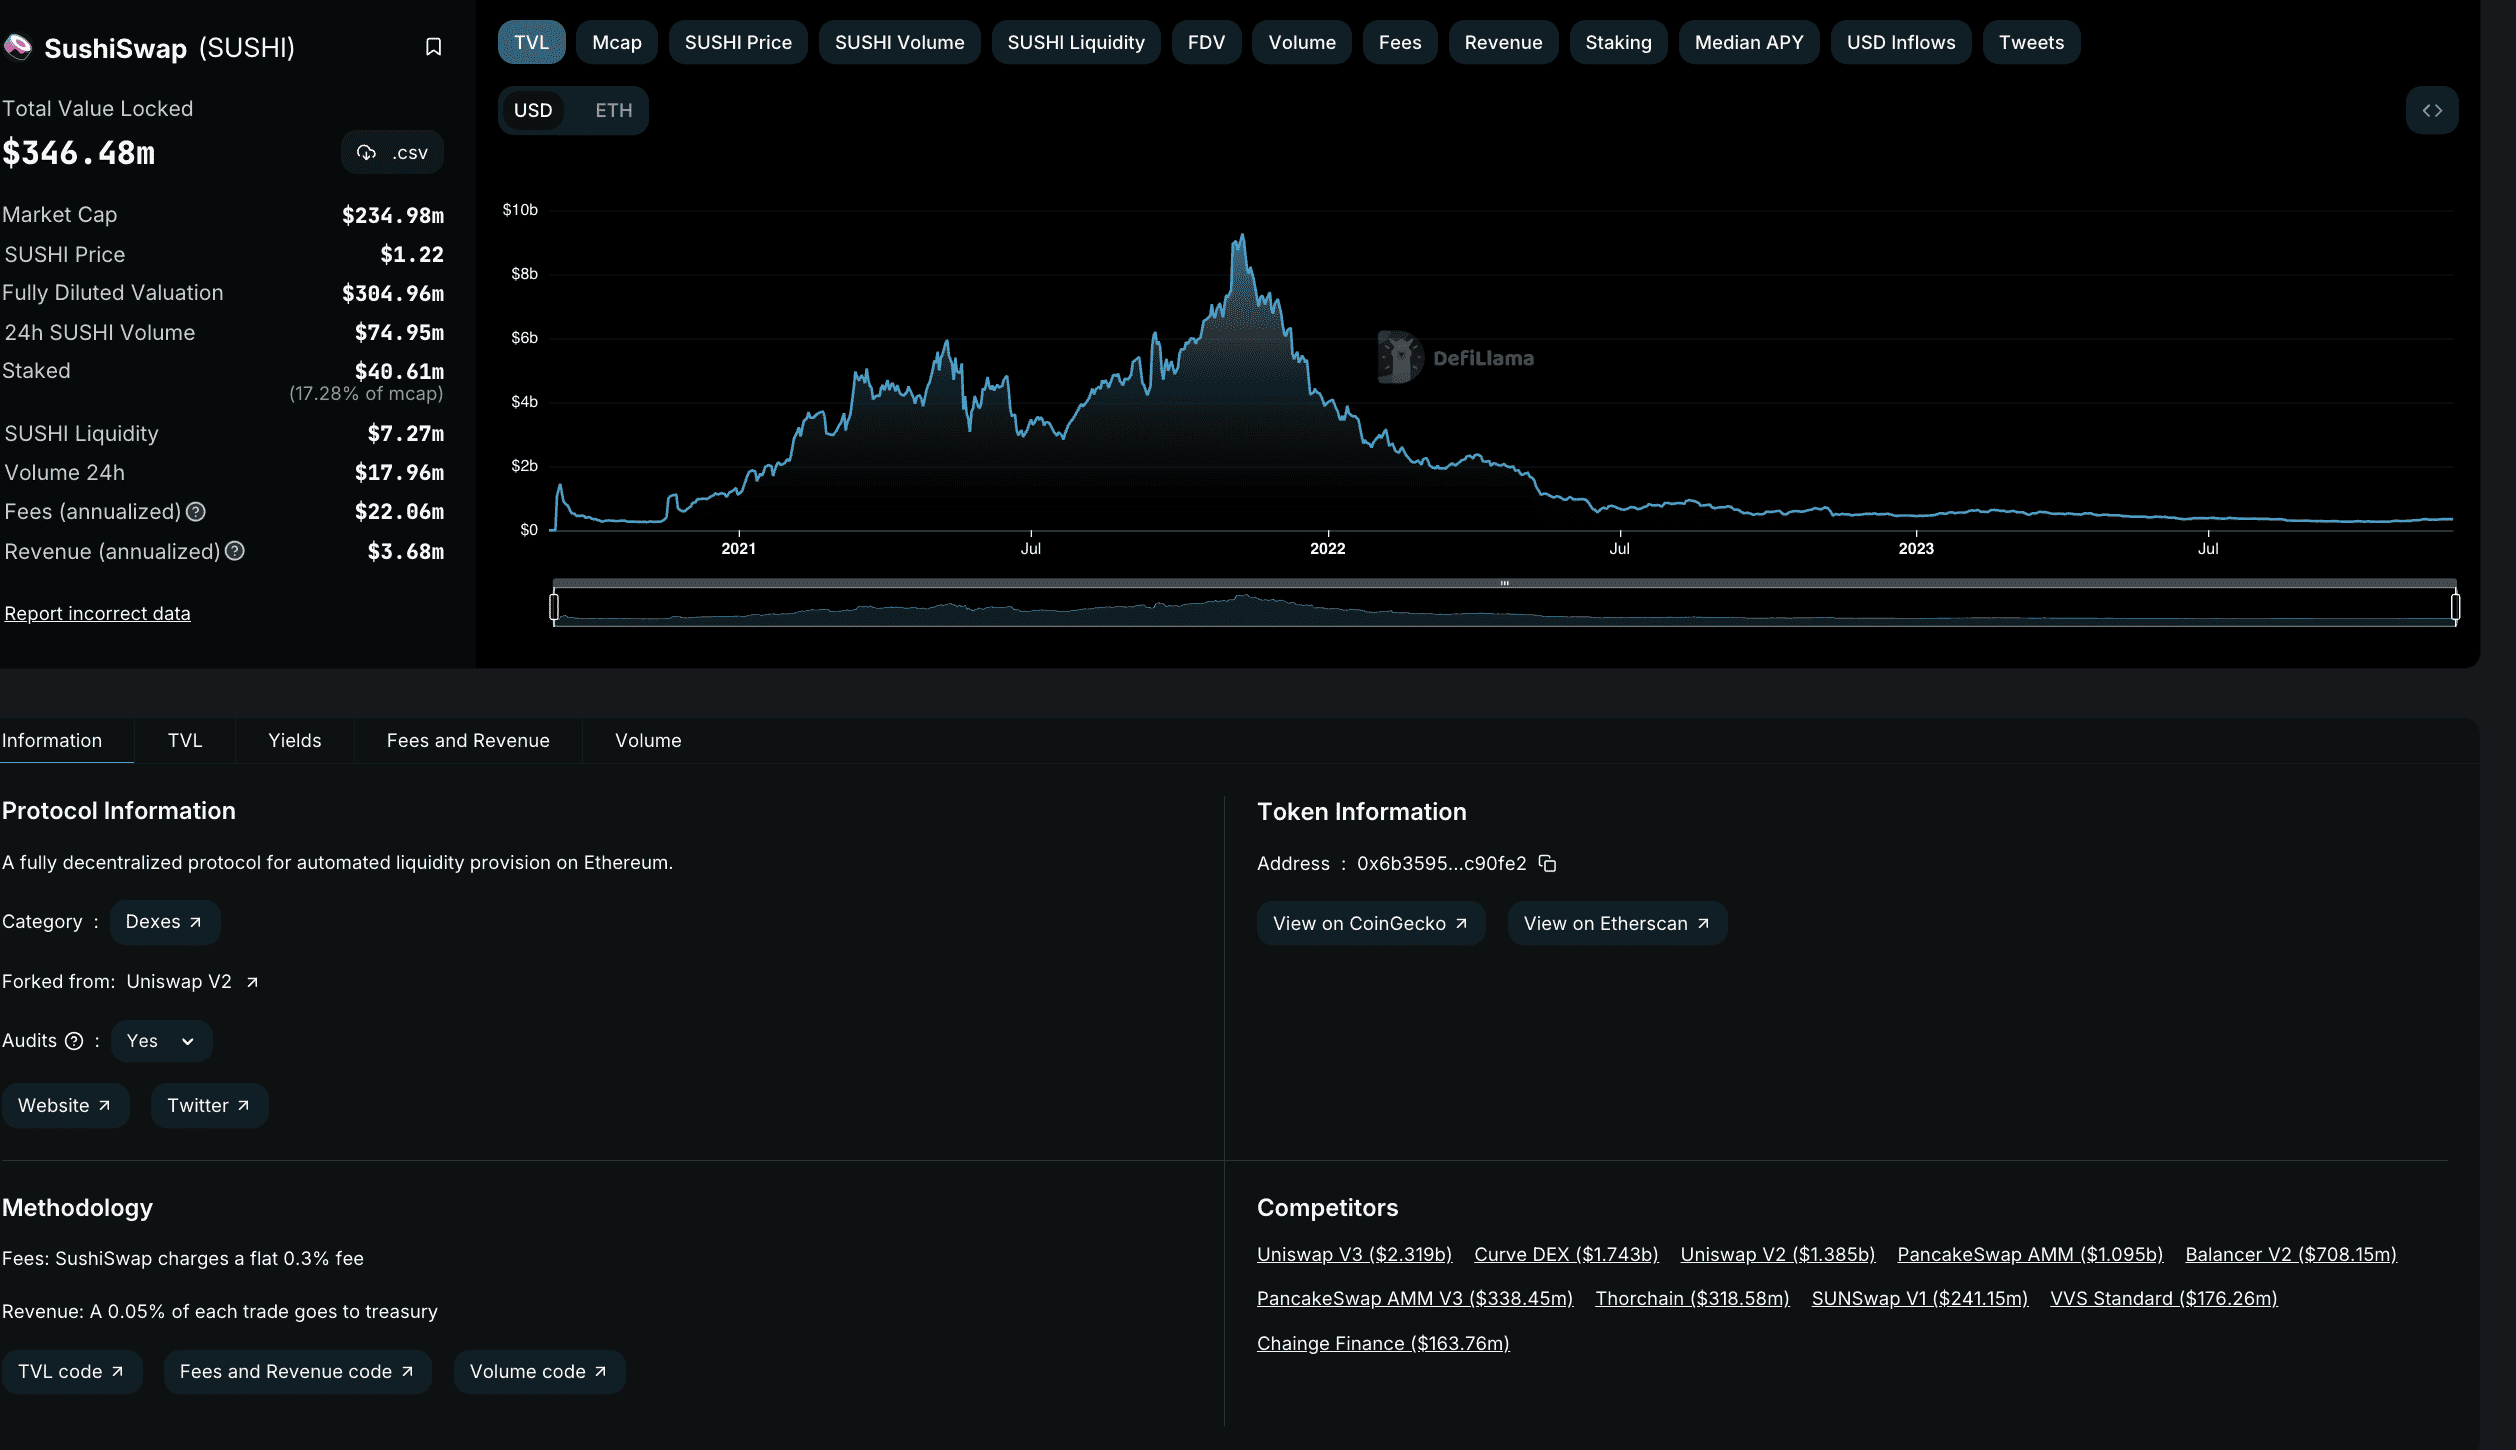Download data with the .csv cloud button
The width and height of the screenshot is (2516, 1450).
click(x=392, y=153)
